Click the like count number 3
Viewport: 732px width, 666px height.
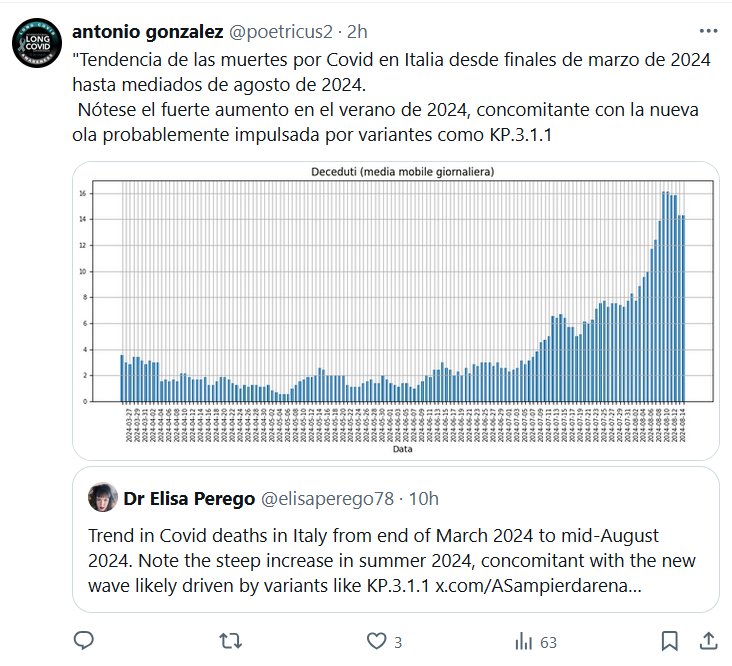pyautogui.click(x=398, y=641)
